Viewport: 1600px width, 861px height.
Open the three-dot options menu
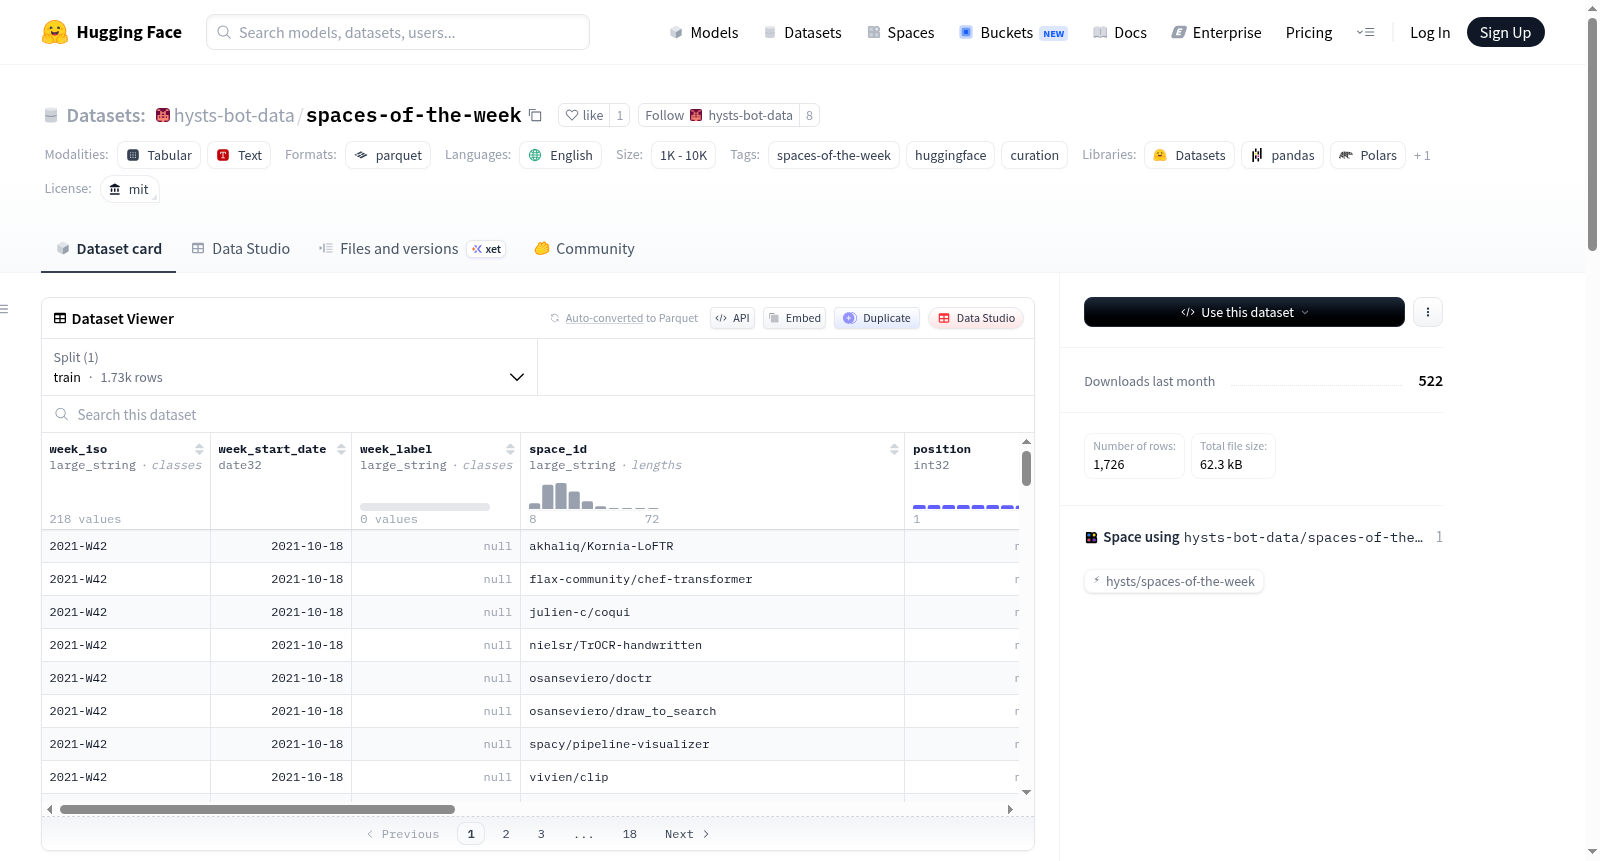(x=1427, y=312)
